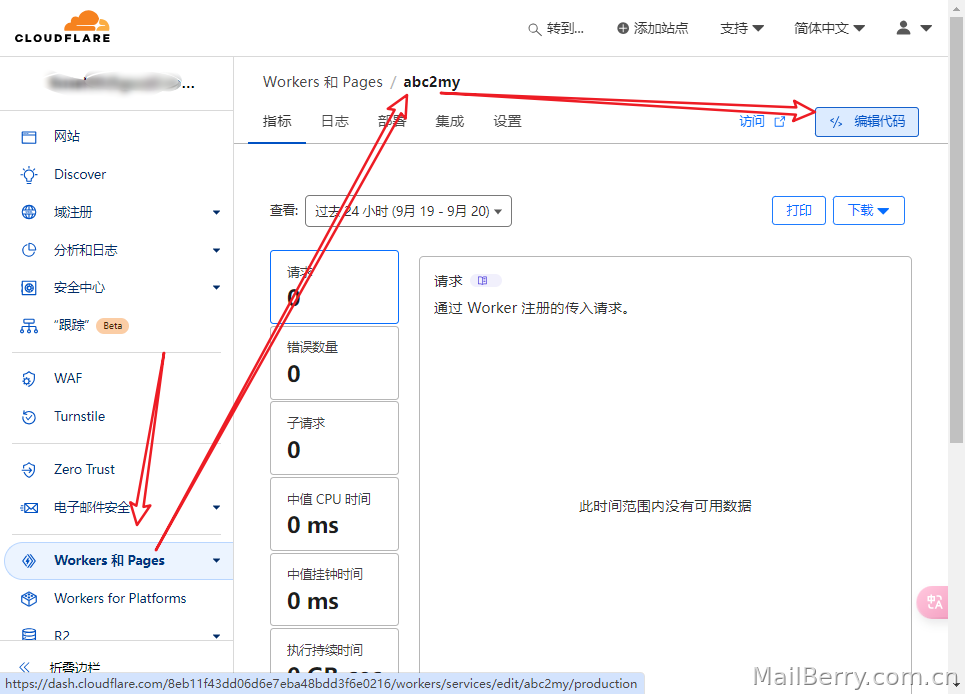Image resolution: width=965 pixels, height=694 pixels.
Task: Open the user account avatar icon
Action: click(x=903, y=28)
